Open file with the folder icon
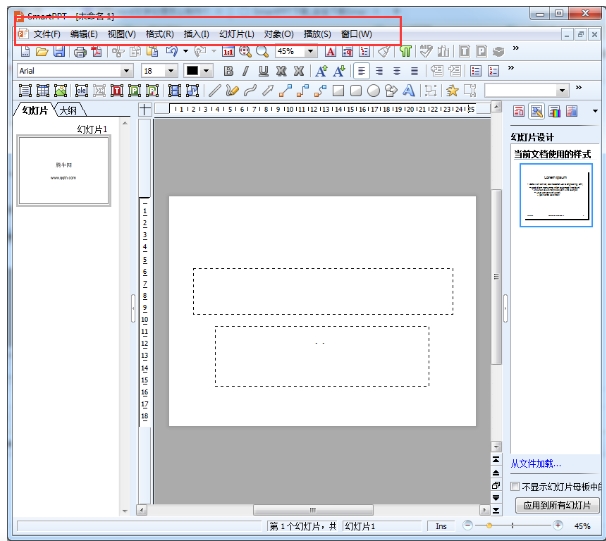Screen dimensions: 606x541 point(42,51)
